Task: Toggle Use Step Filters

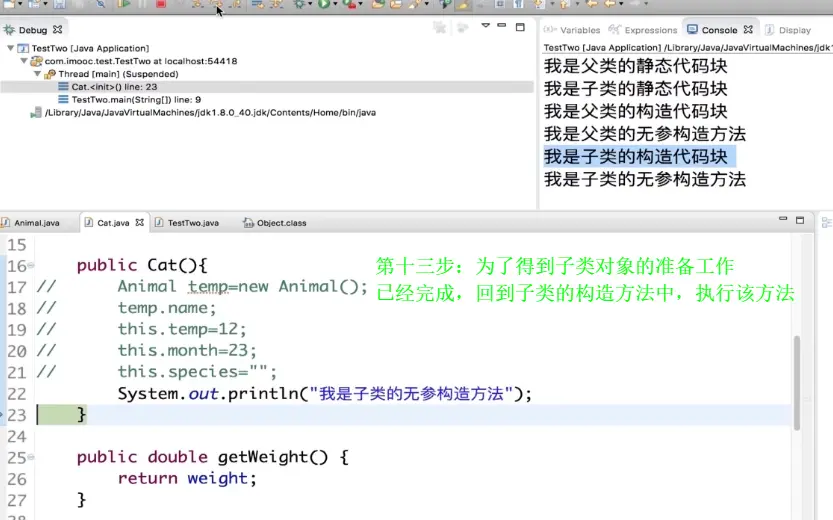Action: [x=276, y=4]
